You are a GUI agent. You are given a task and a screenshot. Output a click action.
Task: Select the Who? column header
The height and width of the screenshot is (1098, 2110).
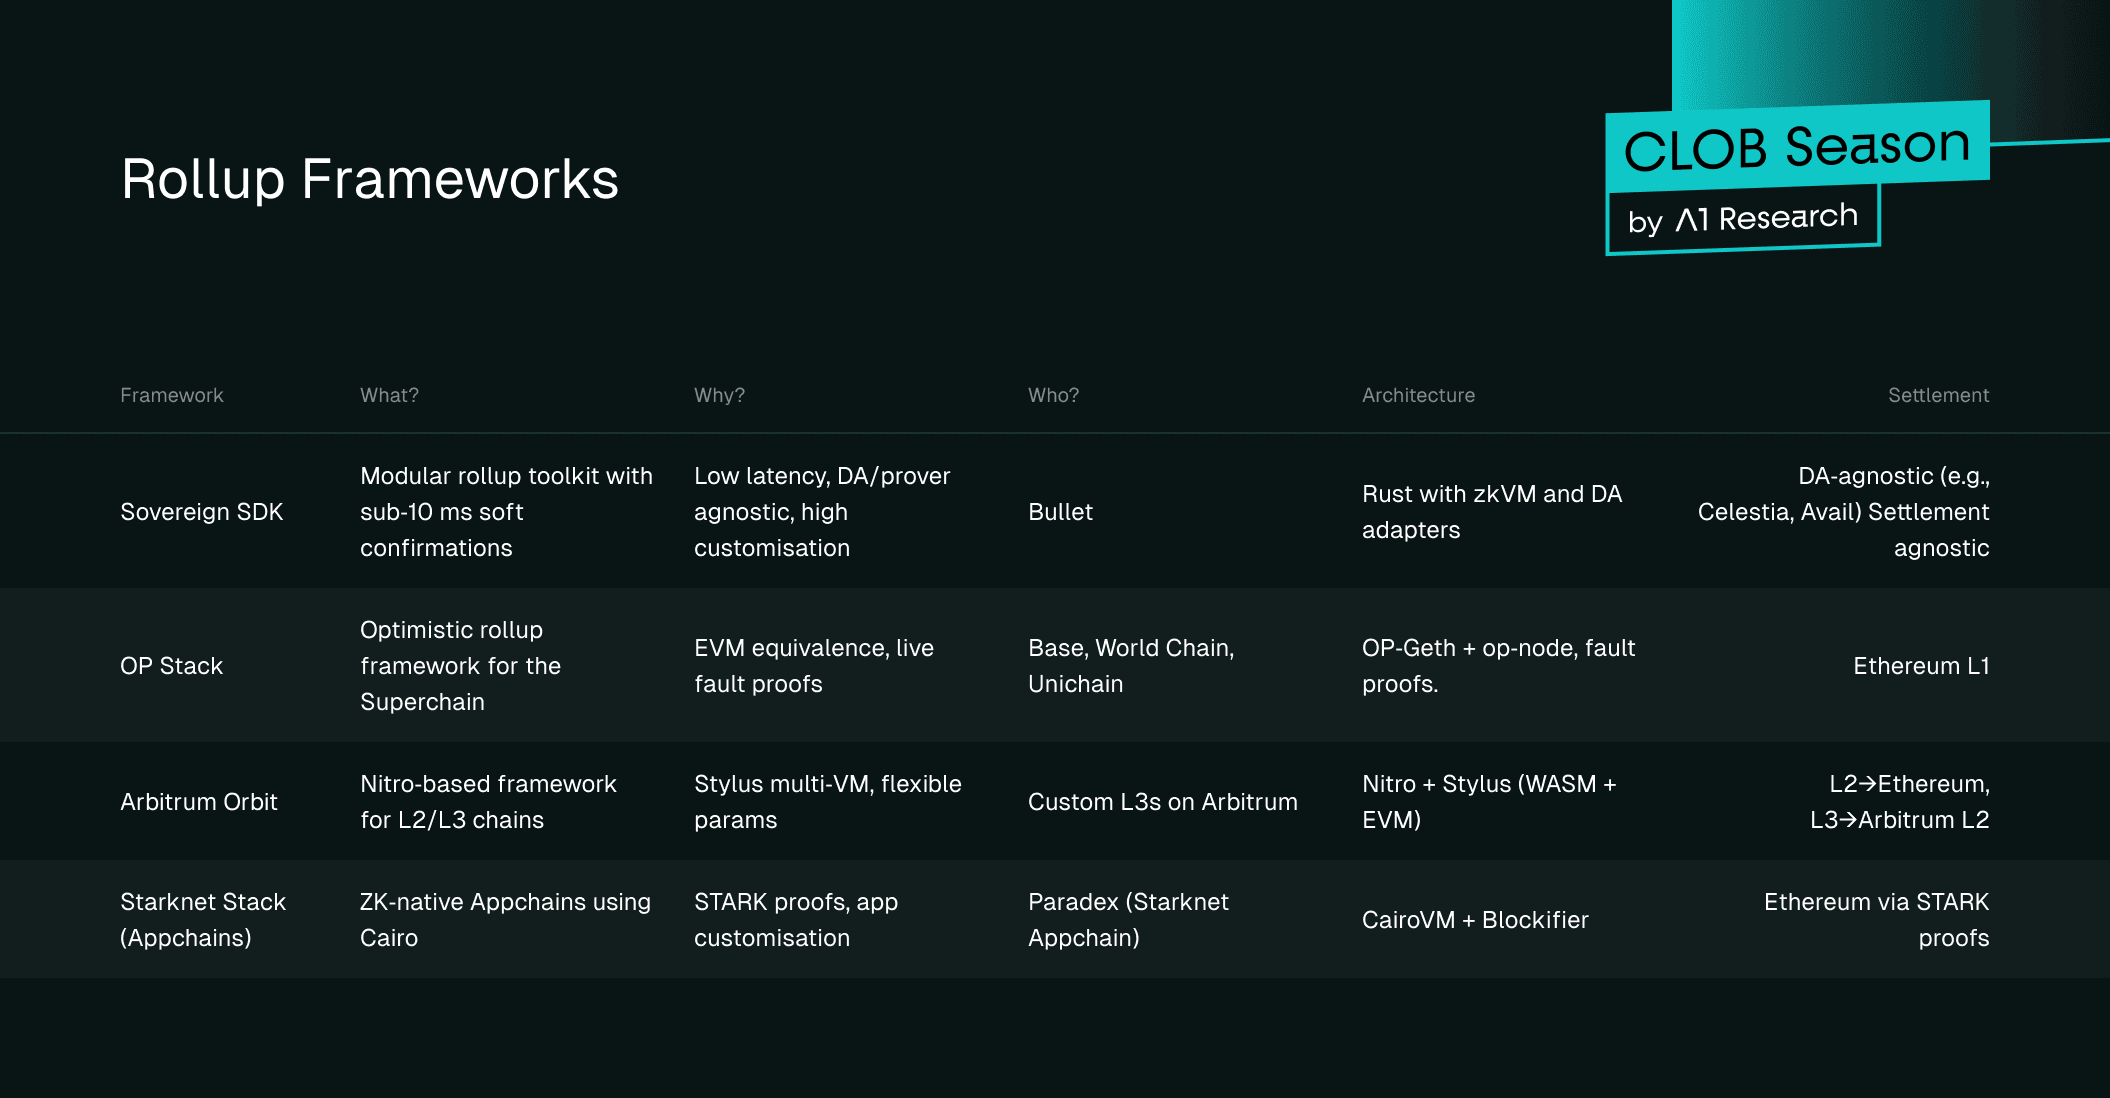tap(1054, 395)
